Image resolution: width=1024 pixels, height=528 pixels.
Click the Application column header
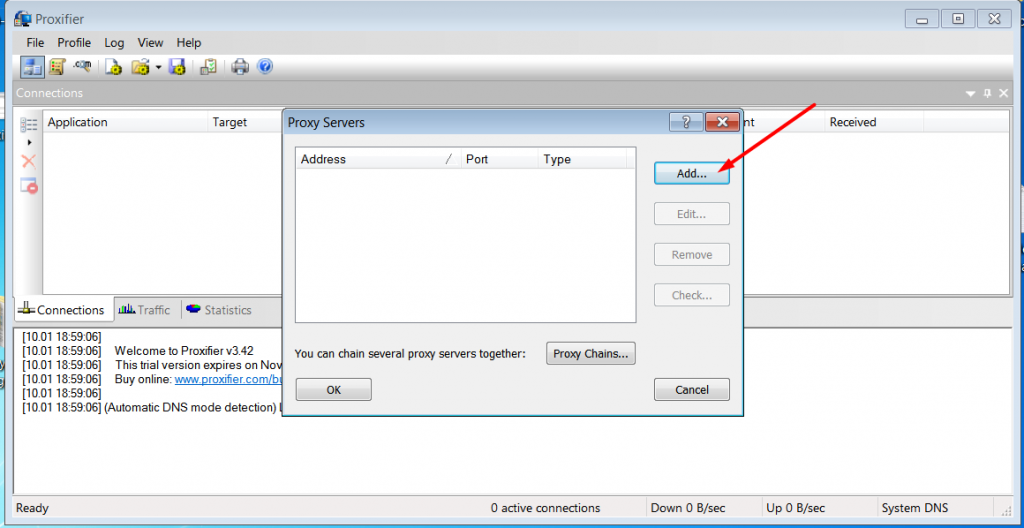coord(125,122)
